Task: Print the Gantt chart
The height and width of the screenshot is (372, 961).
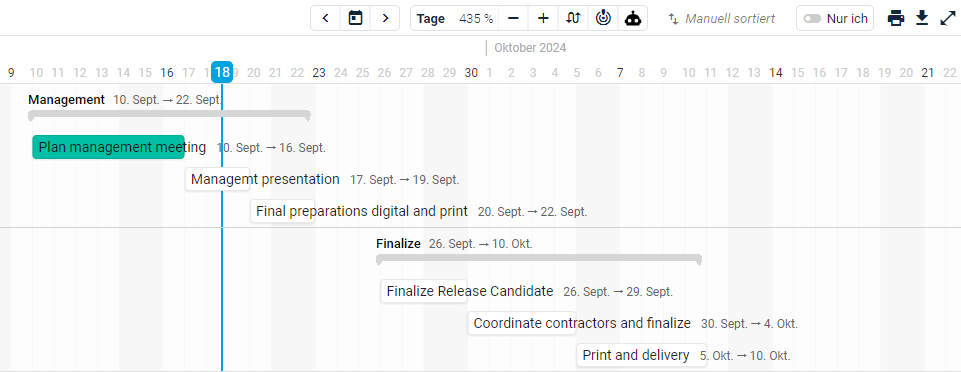Action: click(x=895, y=18)
